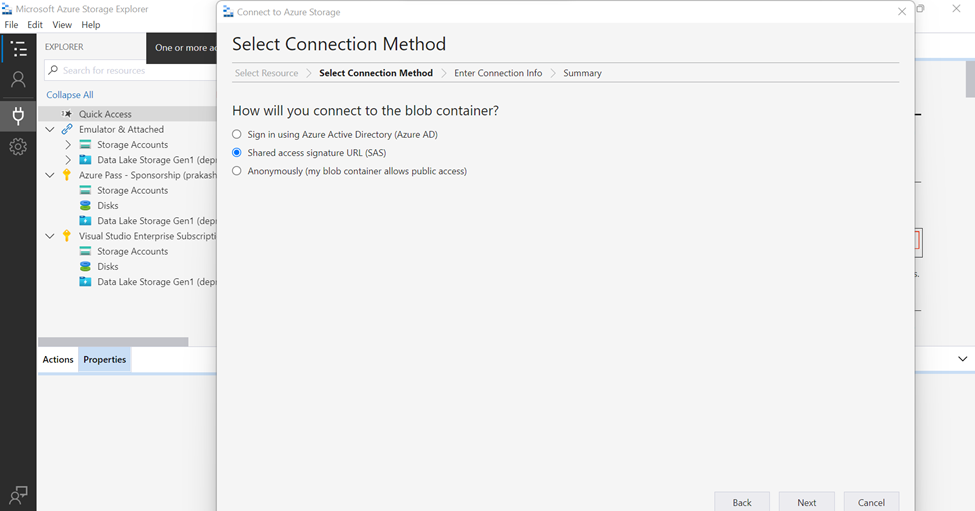975x511 pixels.
Task: Click the Summary breadcrumb step
Action: click(582, 73)
